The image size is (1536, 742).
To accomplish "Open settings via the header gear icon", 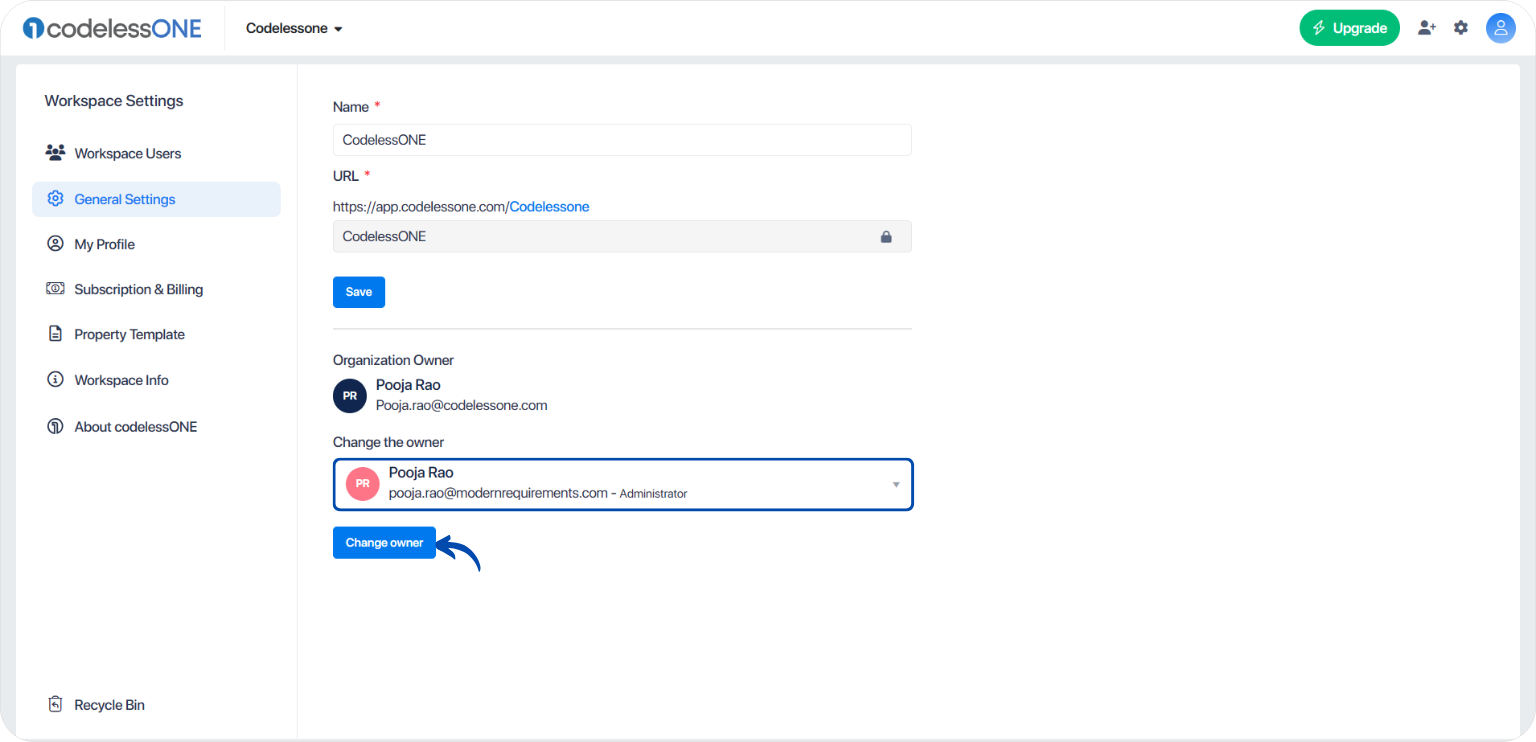I will pos(1461,28).
